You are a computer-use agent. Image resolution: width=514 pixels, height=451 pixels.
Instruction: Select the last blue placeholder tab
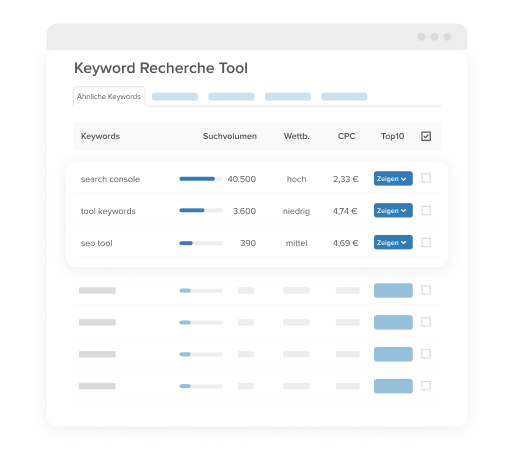344,97
